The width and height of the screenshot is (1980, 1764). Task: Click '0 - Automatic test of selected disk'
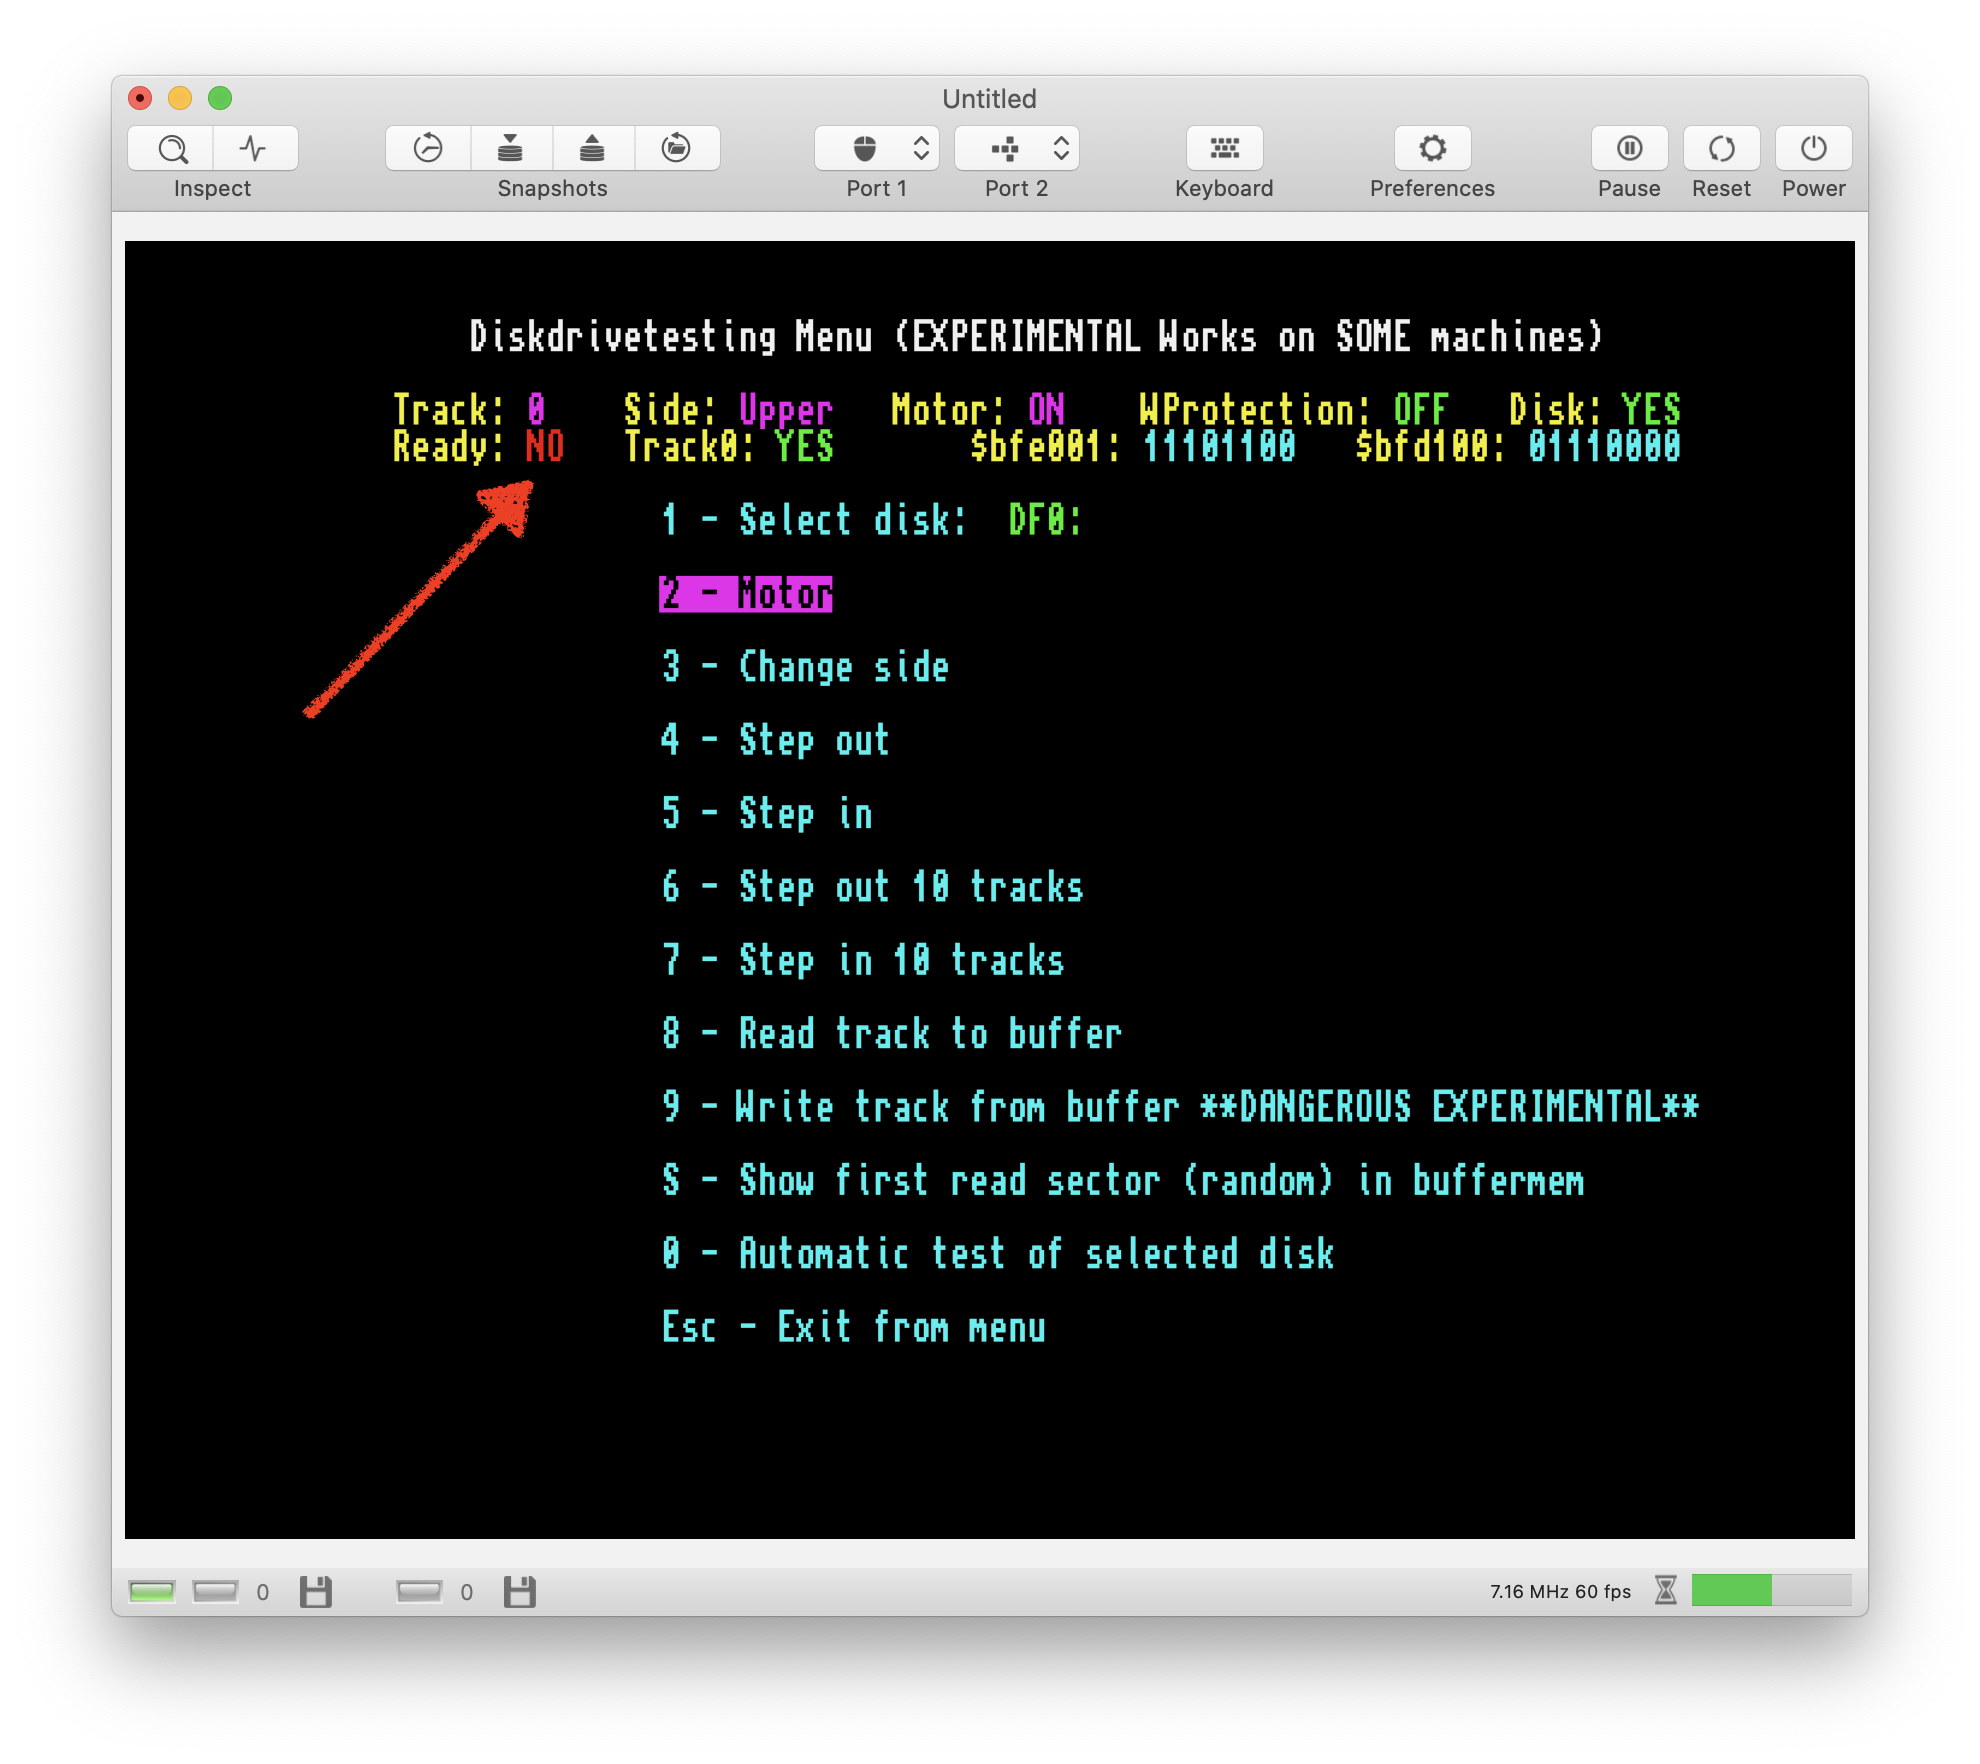(x=997, y=1254)
